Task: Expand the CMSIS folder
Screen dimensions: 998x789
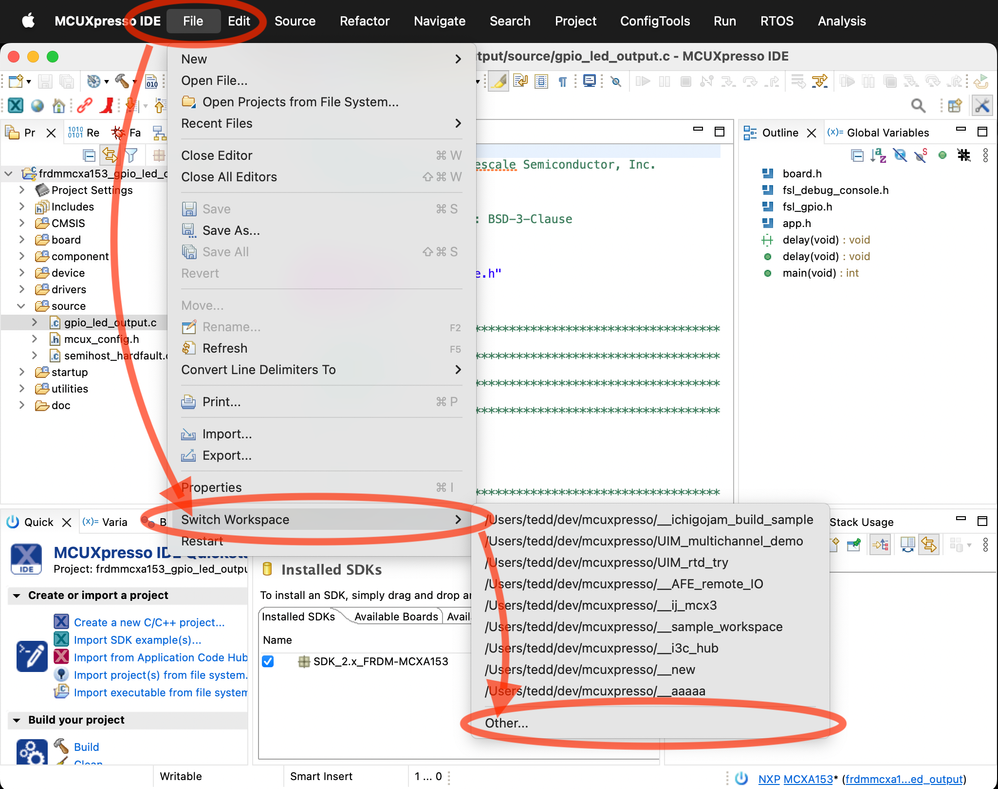Action: (22, 223)
